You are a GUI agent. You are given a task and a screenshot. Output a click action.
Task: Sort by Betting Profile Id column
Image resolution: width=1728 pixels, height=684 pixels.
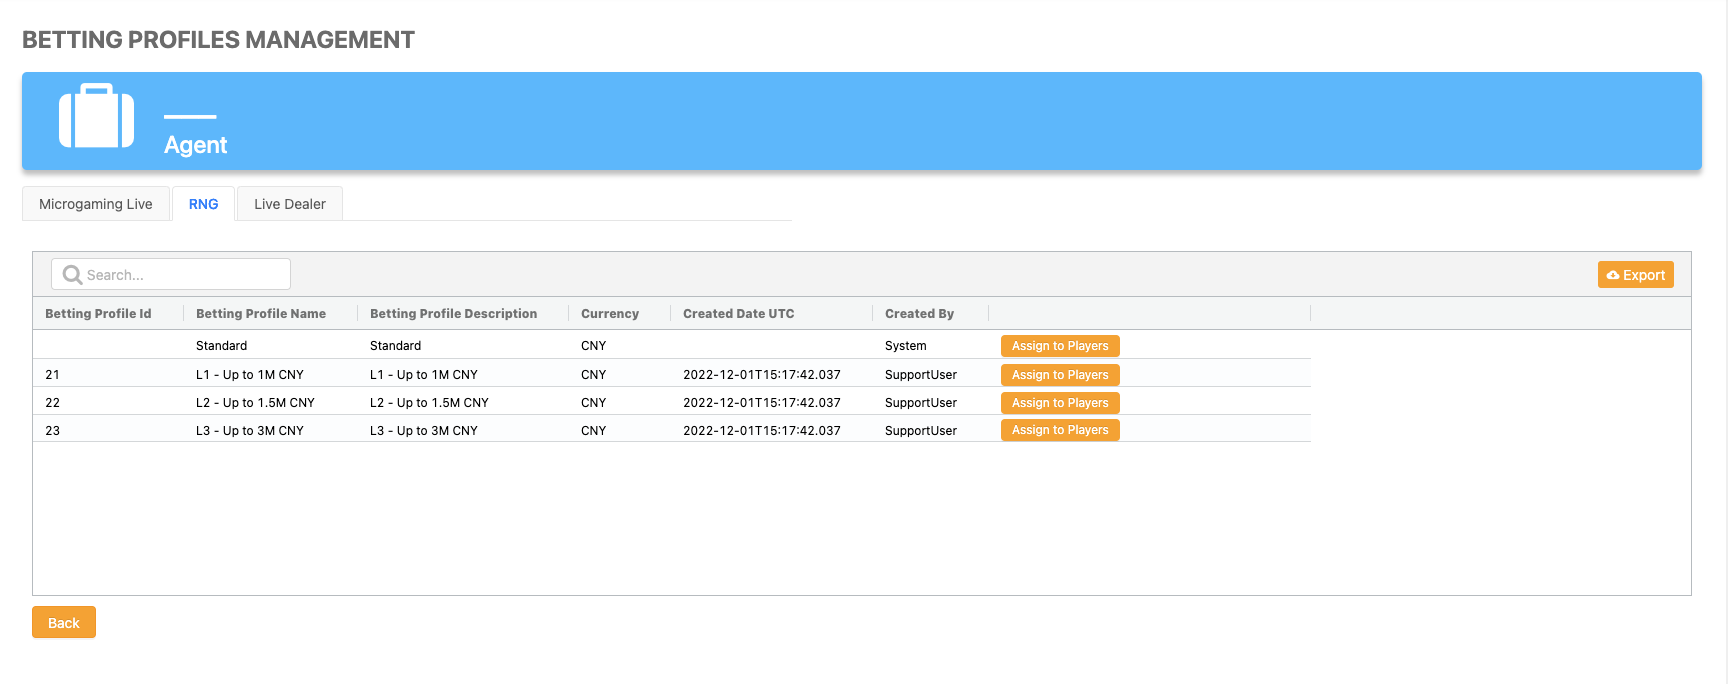pyautogui.click(x=98, y=314)
